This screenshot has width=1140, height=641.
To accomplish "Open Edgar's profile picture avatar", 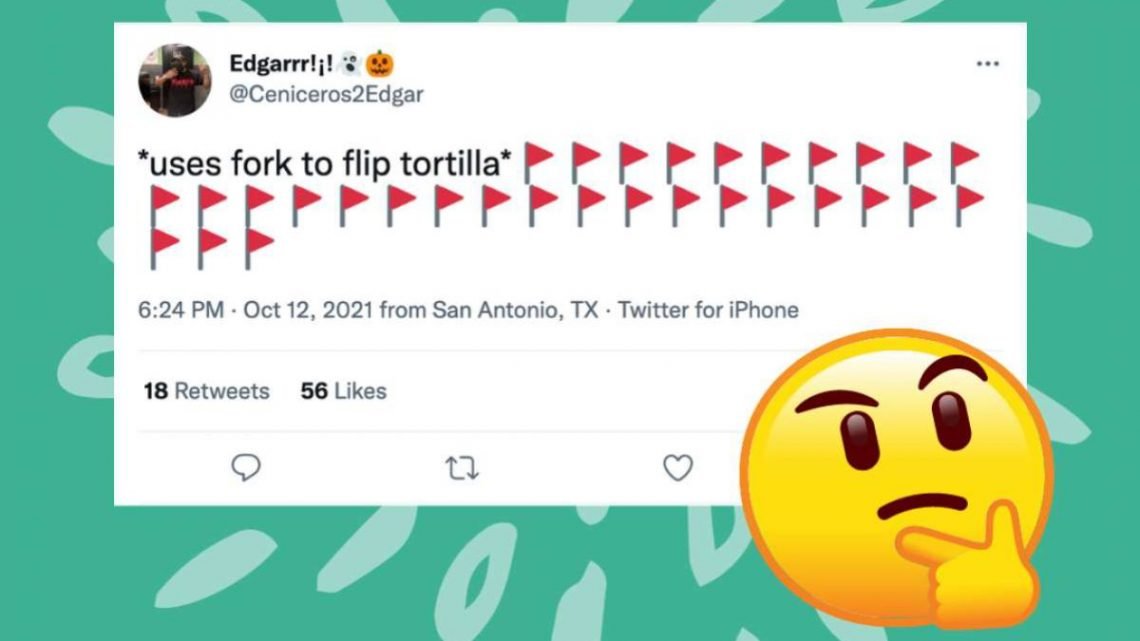I will coord(175,80).
